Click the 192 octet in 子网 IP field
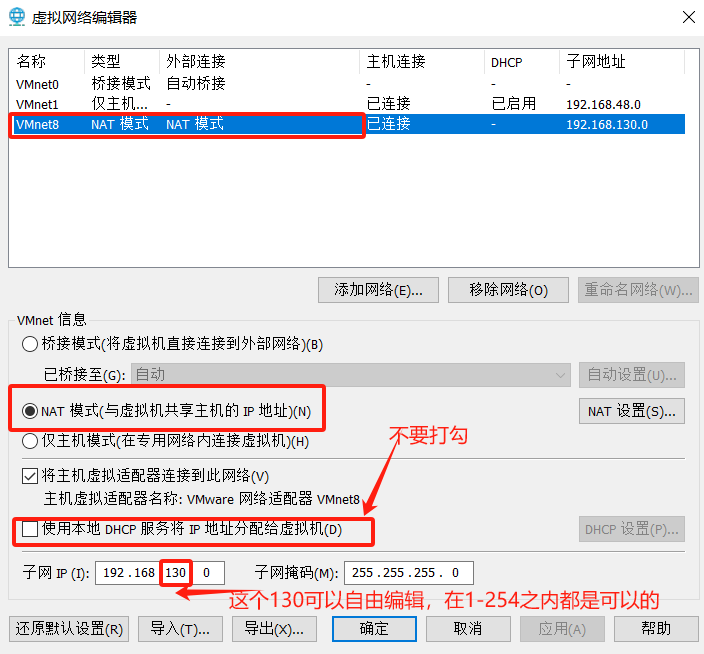 [x=113, y=573]
